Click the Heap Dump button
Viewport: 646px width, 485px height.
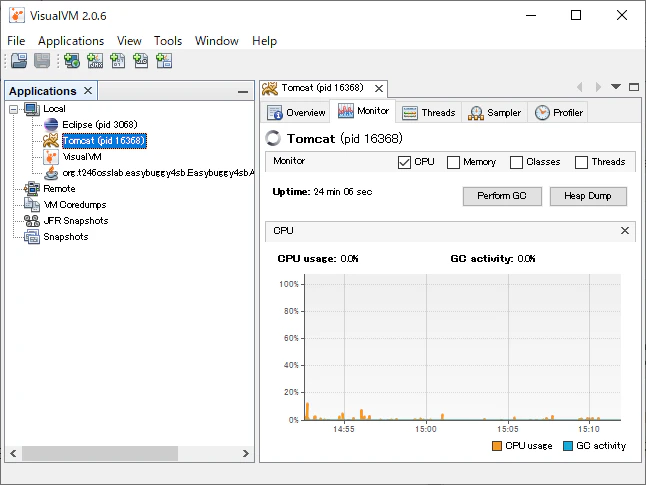tap(588, 196)
